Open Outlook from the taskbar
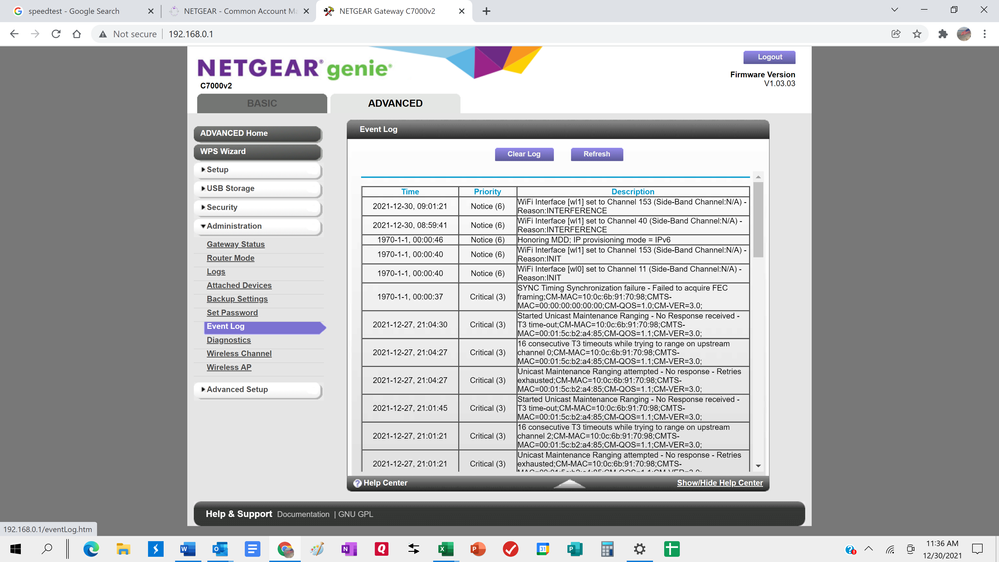 [220, 549]
